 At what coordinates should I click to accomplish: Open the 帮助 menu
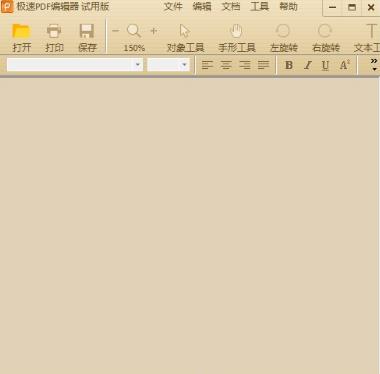click(x=288, y=7)
